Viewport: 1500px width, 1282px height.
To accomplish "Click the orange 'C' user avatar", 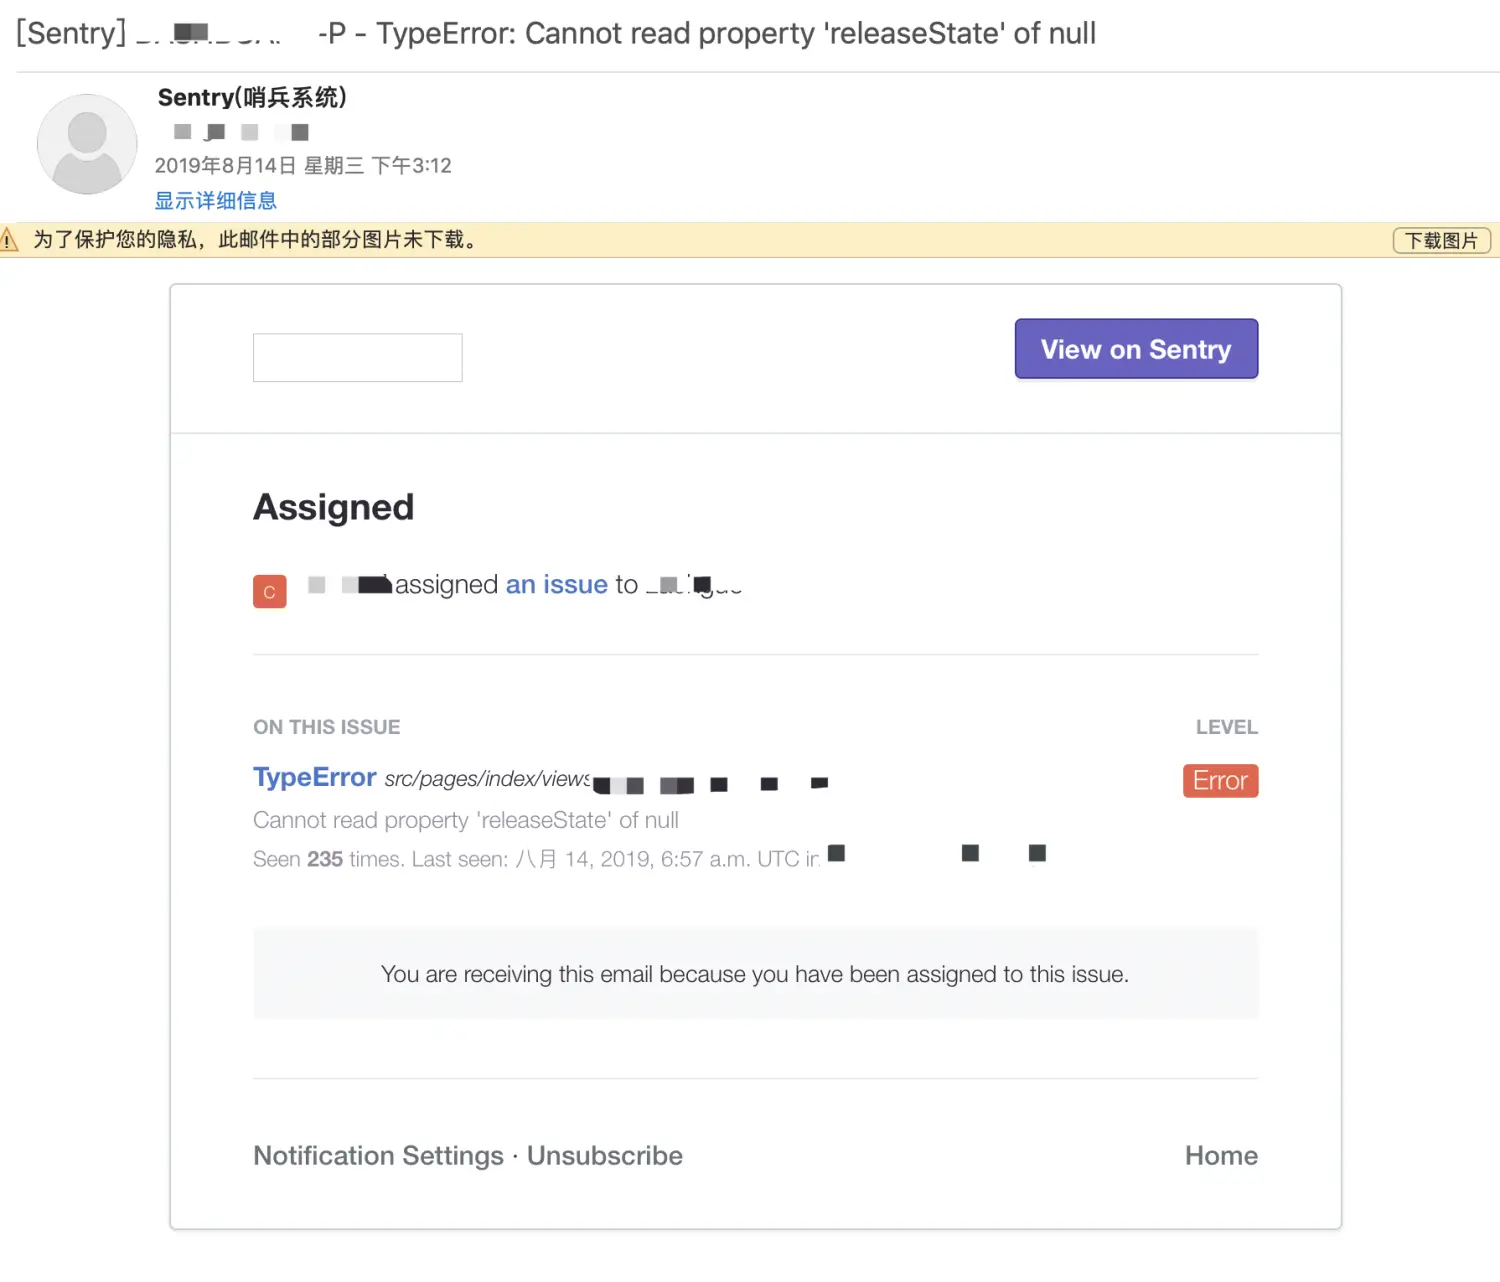I will pyautogui.click(x=269, y=591).
